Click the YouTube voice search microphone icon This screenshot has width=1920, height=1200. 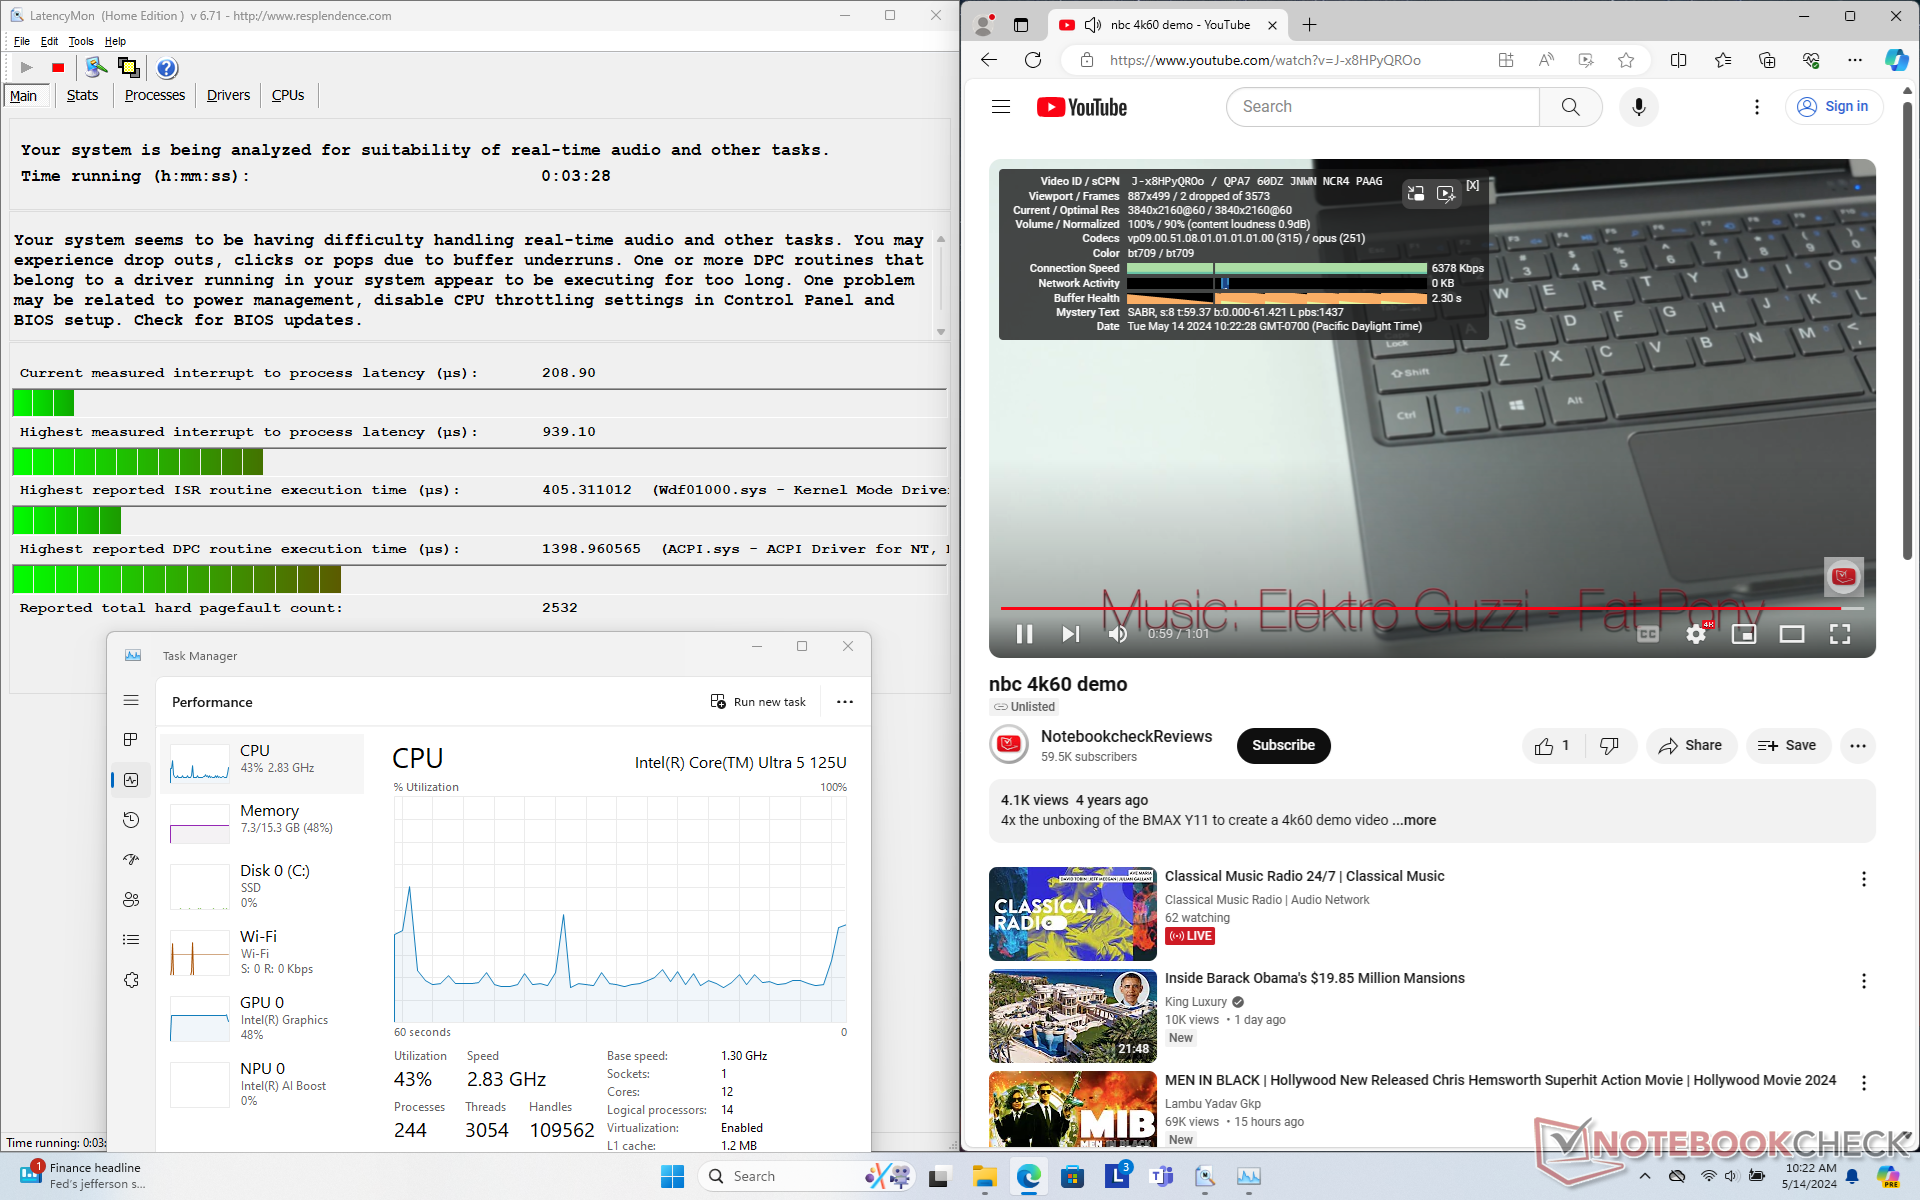coord(1638,107)
